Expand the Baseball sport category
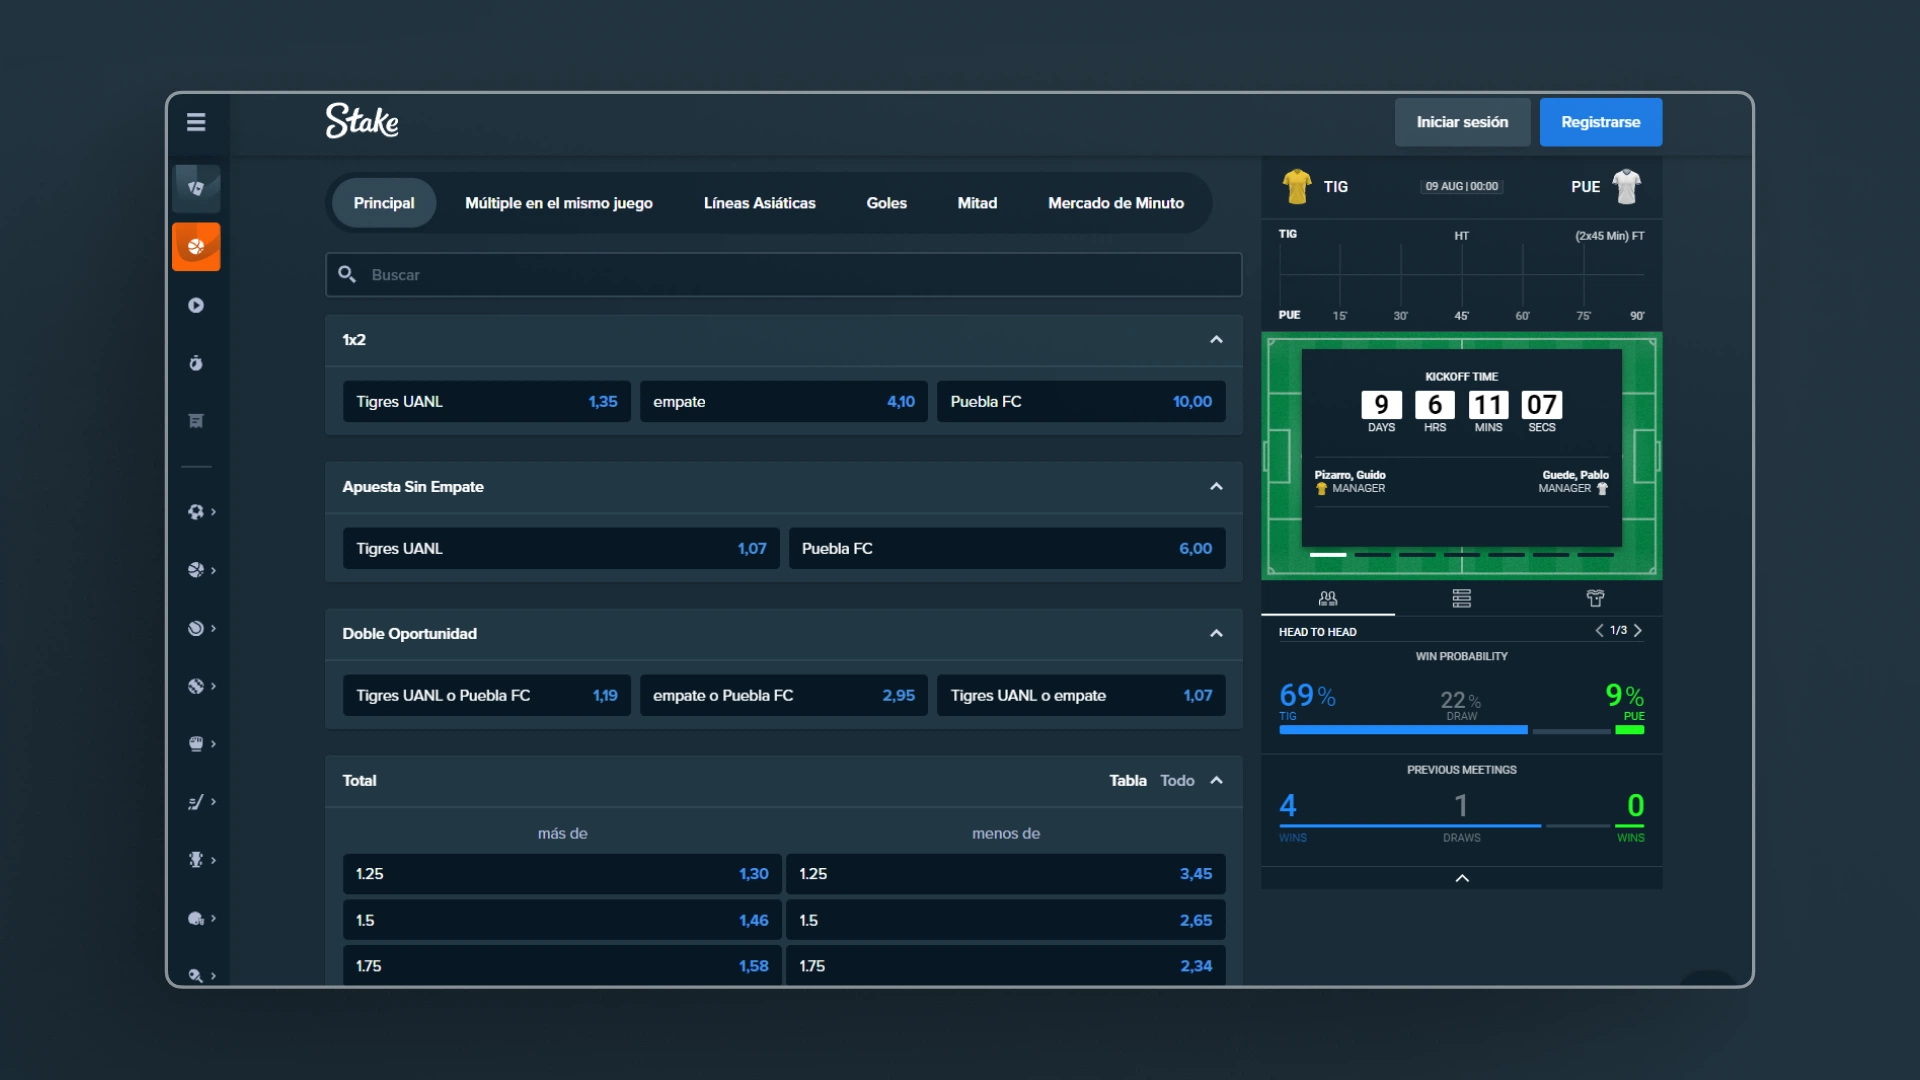The width and height of the screenshot is (1920, 1080). (201, 686)
